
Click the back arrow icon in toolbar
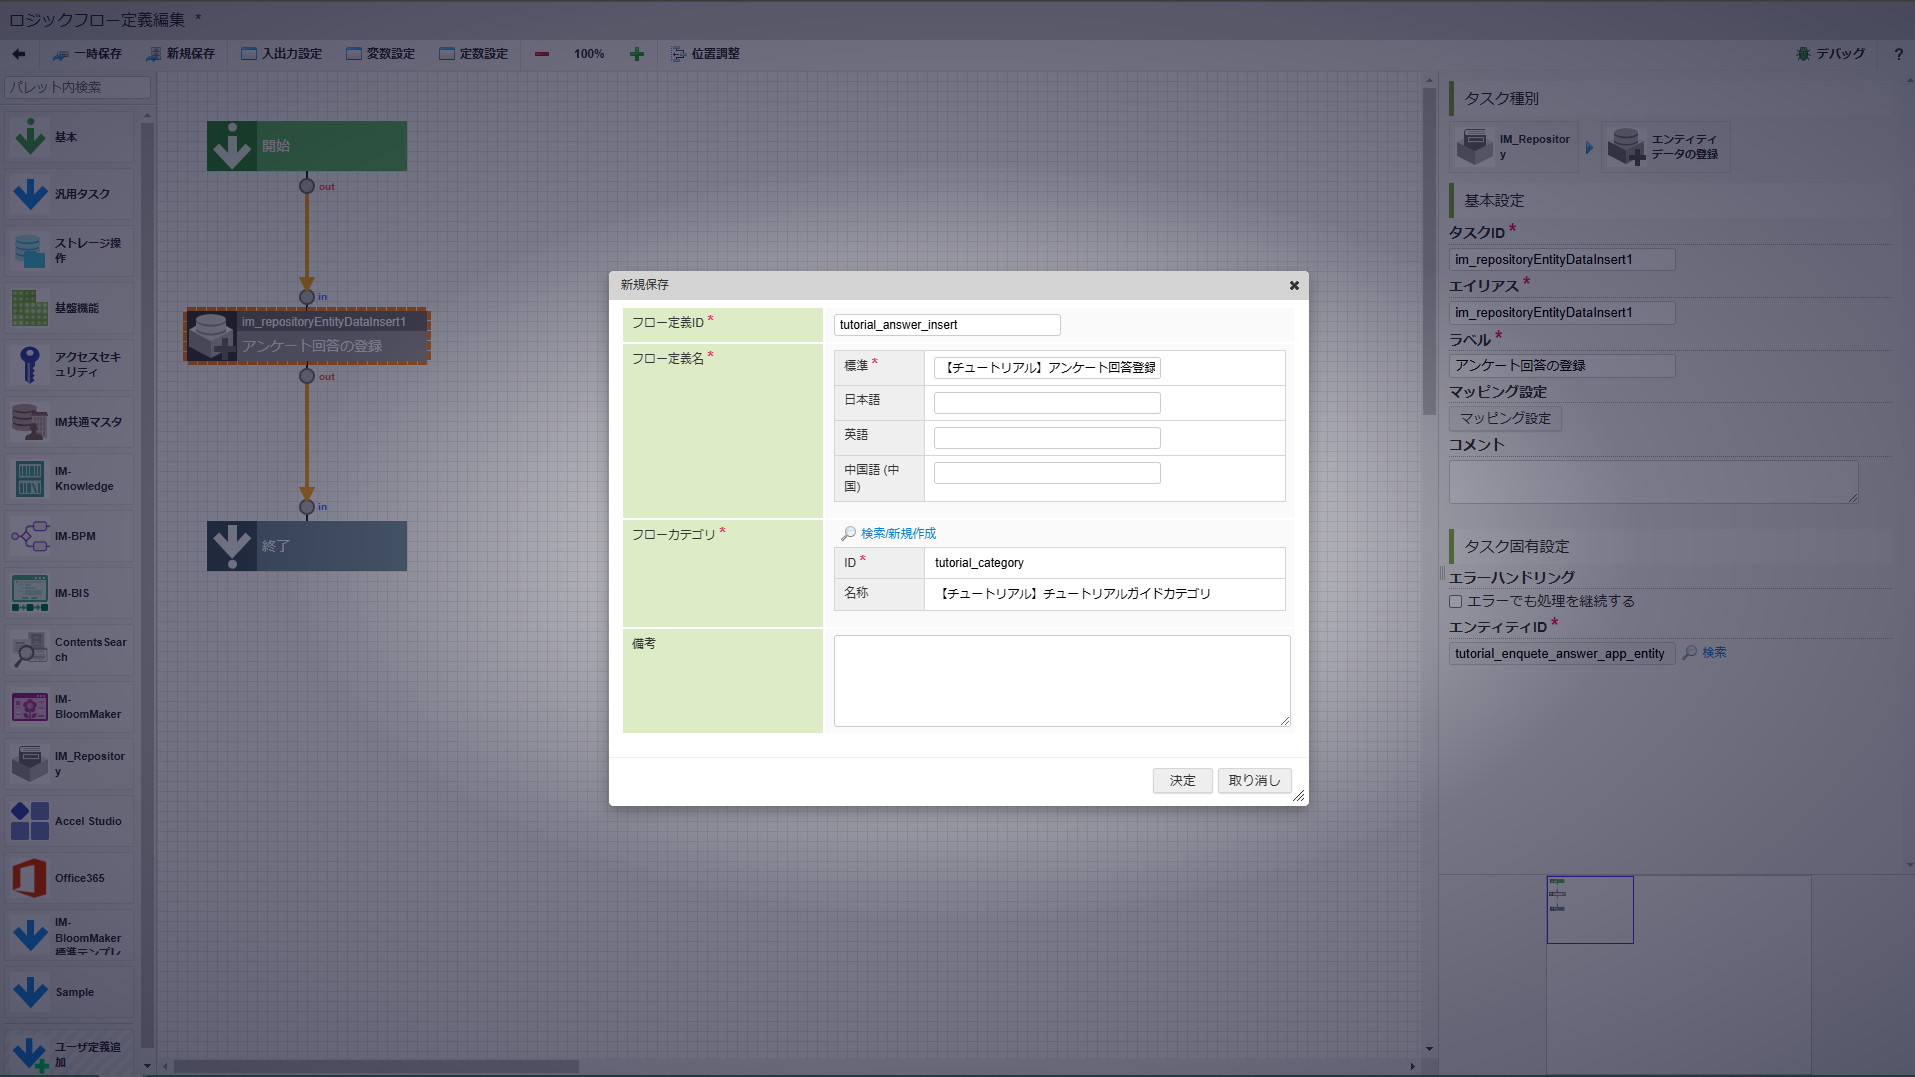coord(19,54)
